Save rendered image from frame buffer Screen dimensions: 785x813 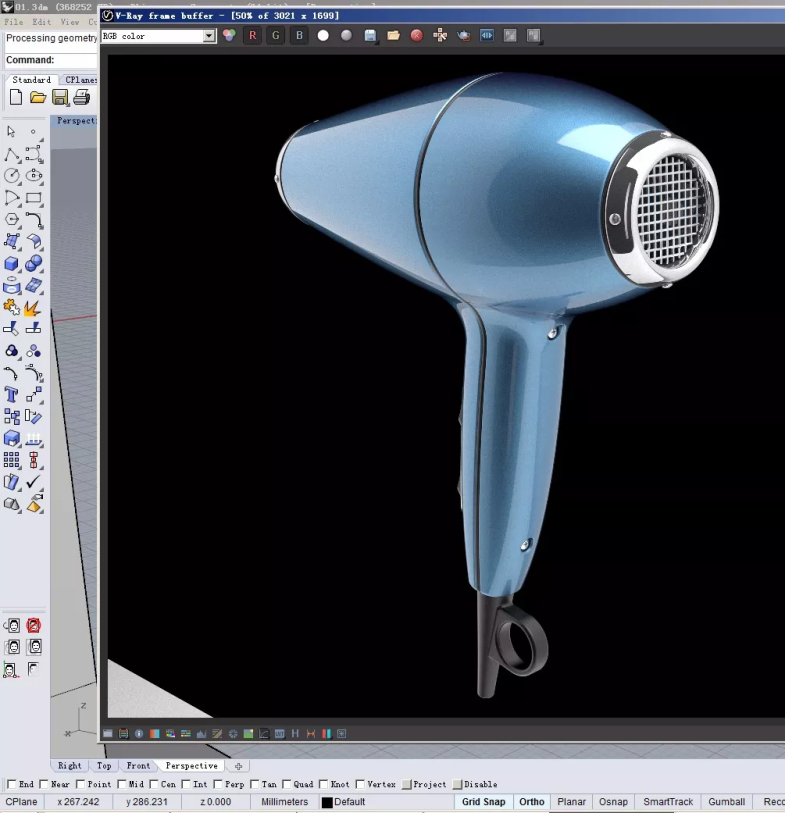pos(370,36)
